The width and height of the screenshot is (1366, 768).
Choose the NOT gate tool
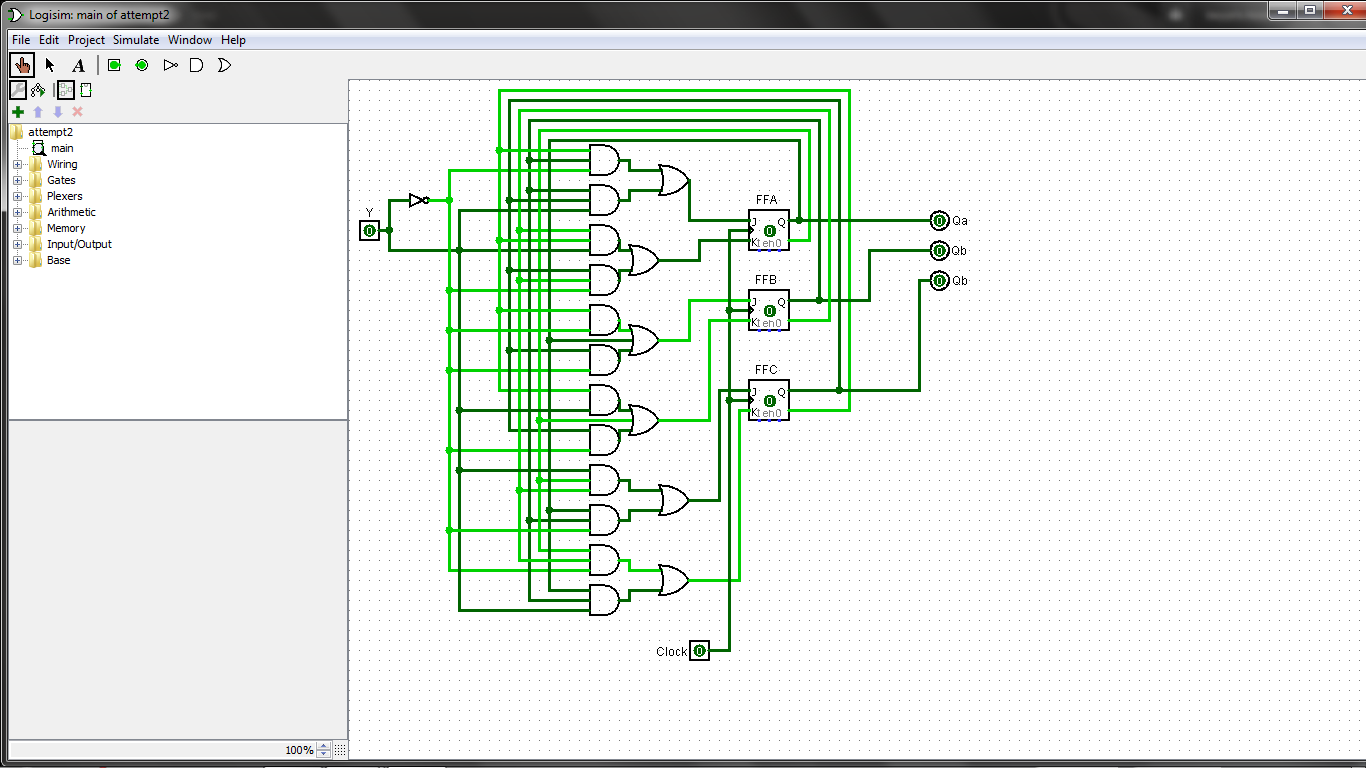pos(170,65)
